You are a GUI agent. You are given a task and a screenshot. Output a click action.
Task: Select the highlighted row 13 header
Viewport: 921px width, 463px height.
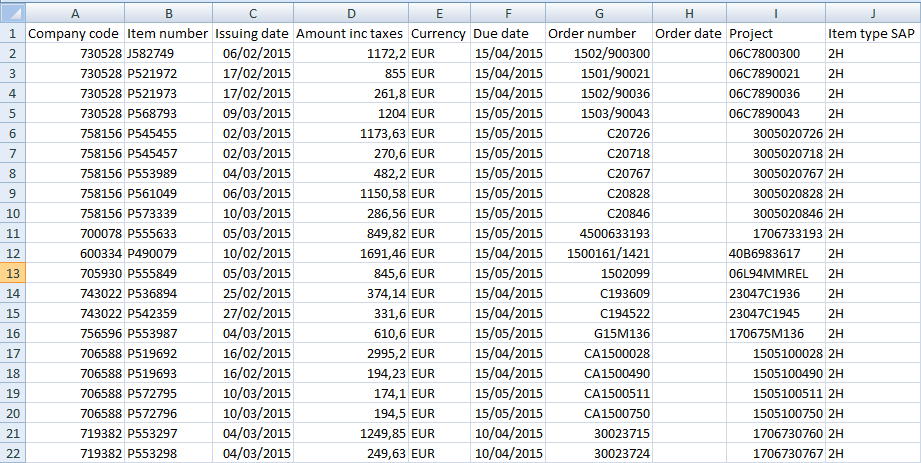coord(12,273)
